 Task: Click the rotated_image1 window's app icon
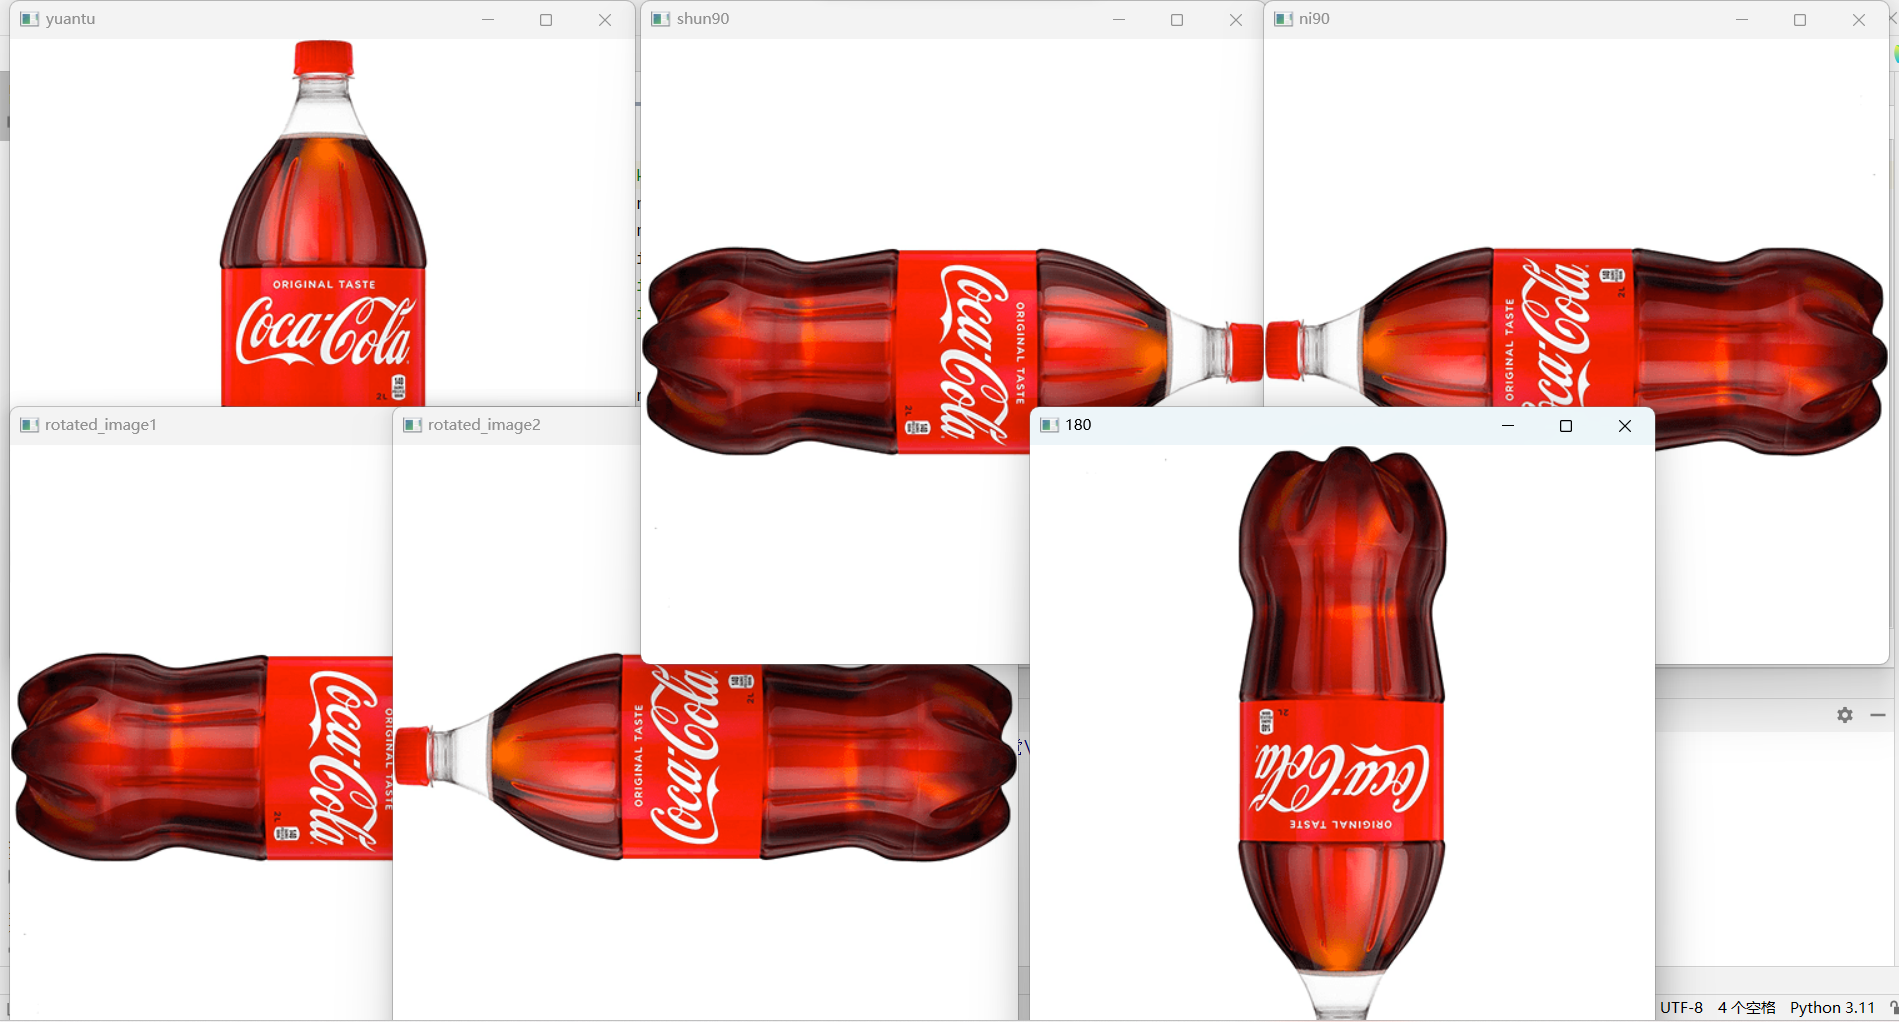tap(29, 425)
